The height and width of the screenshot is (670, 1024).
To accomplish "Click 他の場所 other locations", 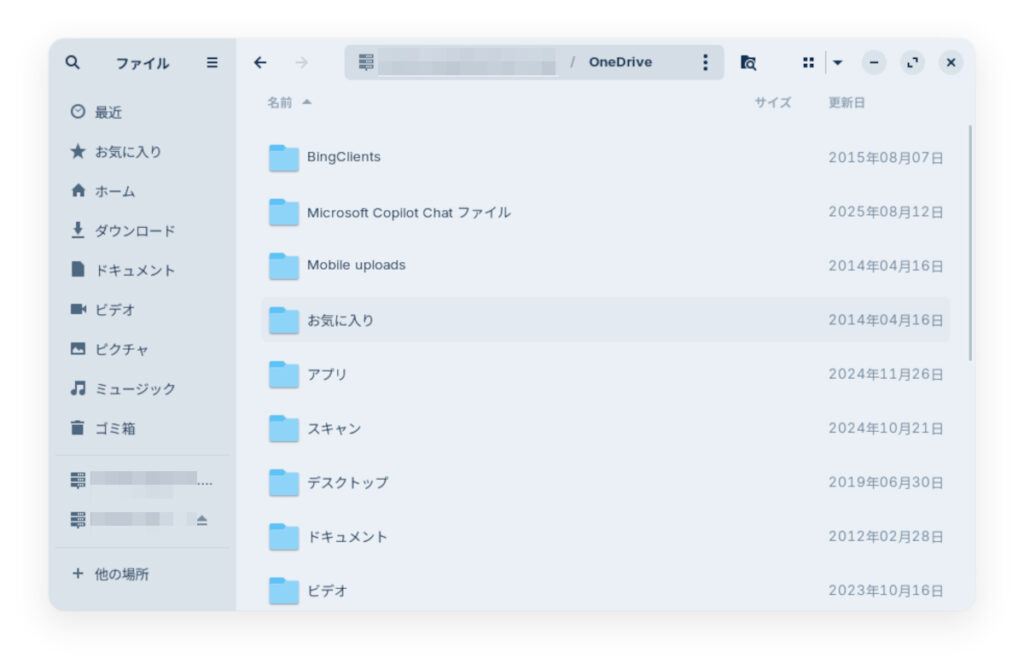I will (x=122, y=574).
